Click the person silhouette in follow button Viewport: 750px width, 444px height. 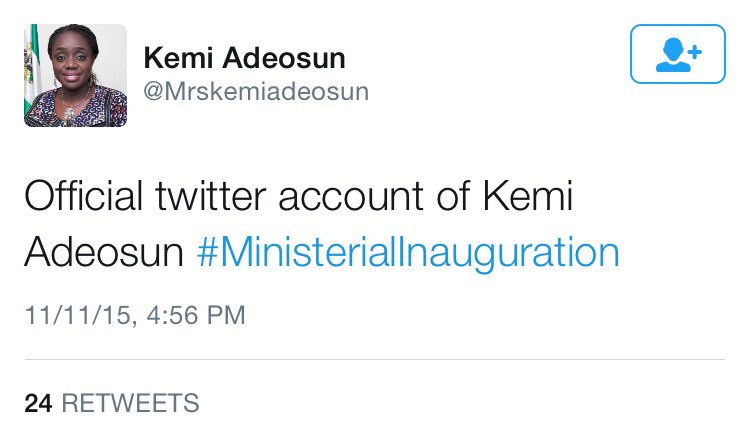(x=670, y=55)
